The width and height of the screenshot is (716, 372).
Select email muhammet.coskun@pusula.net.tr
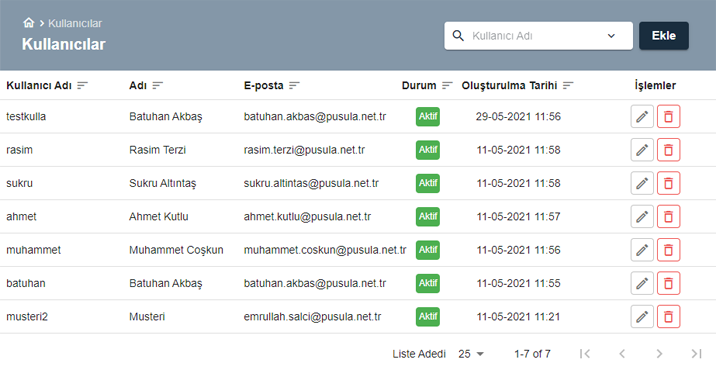325,250
